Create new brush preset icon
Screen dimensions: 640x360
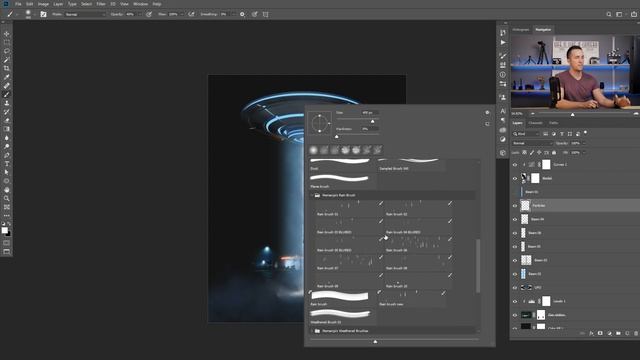[487, 124]
